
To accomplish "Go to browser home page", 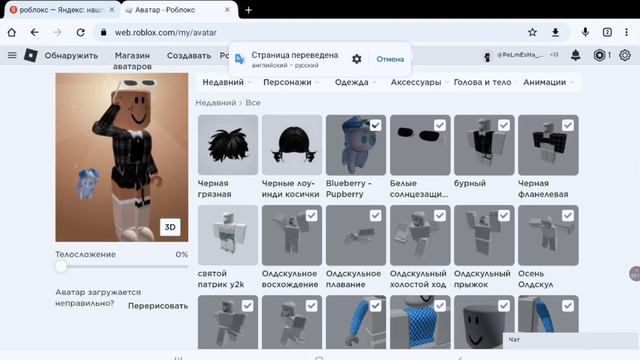I will [x=12, y=33].
